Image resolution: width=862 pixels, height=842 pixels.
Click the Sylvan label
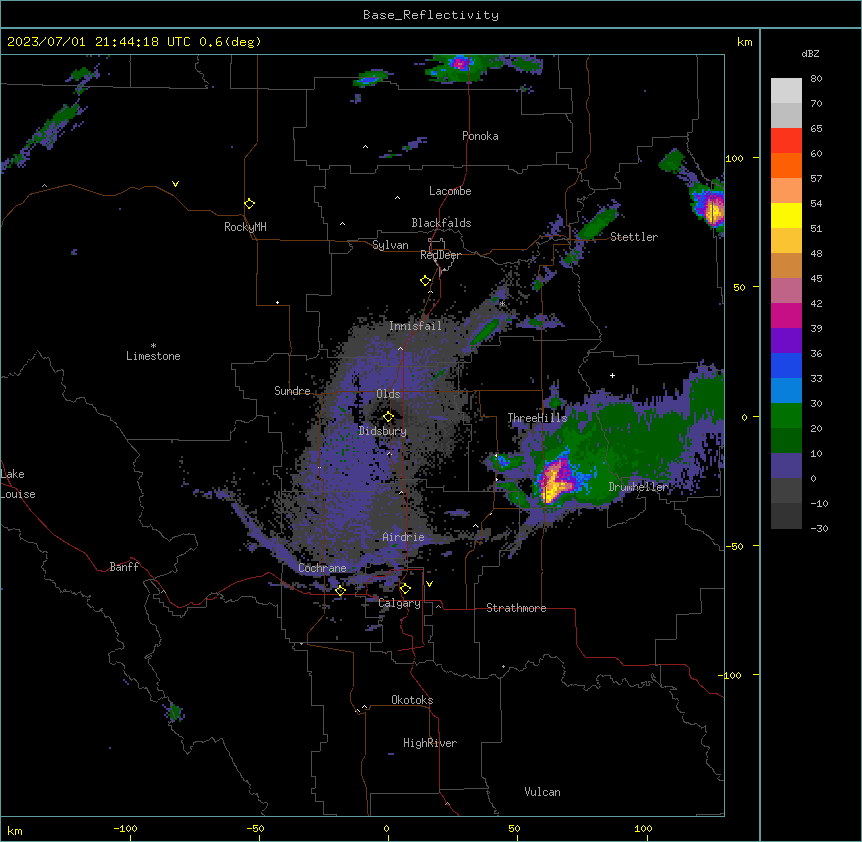pyautogui.click(x=390, y=245)
